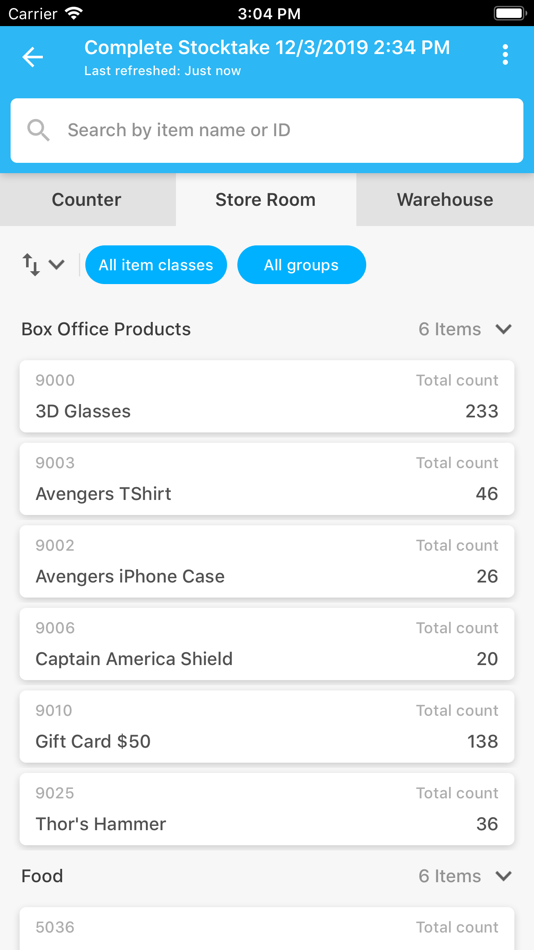Switch to the Counter tab

point(87,199)
